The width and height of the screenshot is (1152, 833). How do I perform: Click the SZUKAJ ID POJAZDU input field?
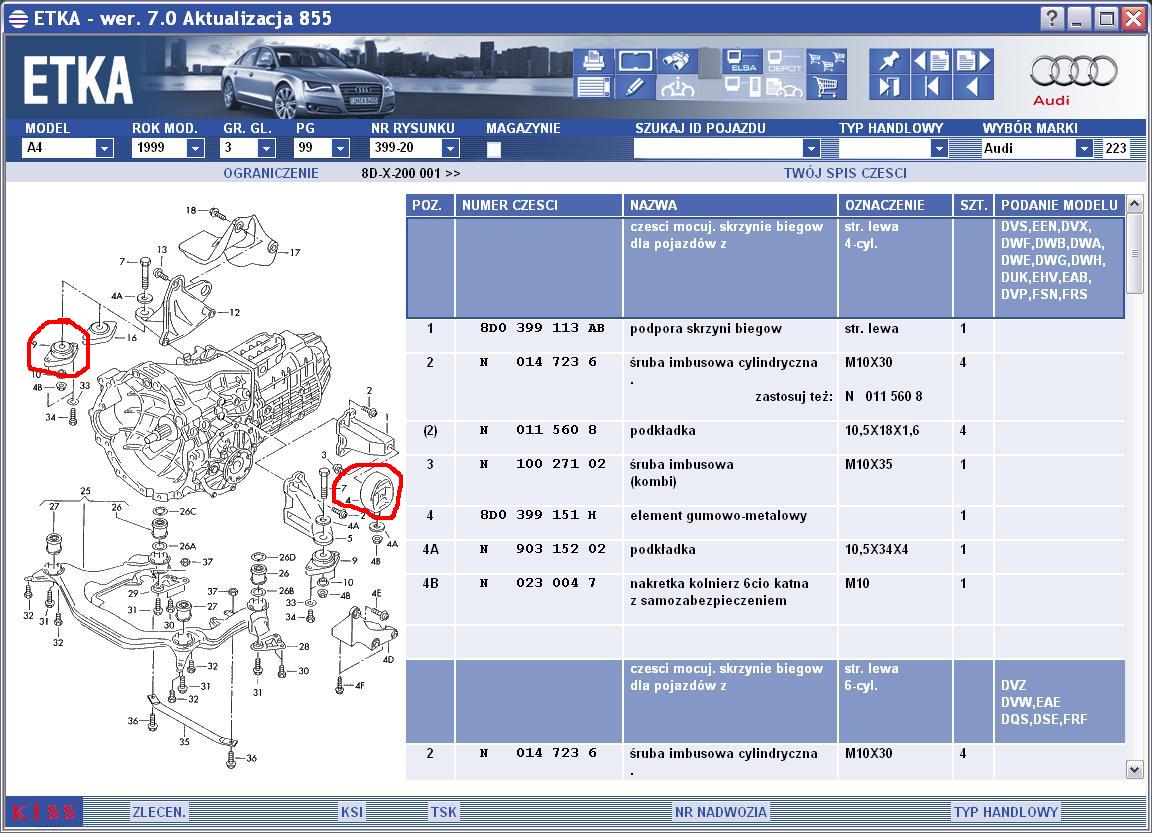tap(718, 148)
